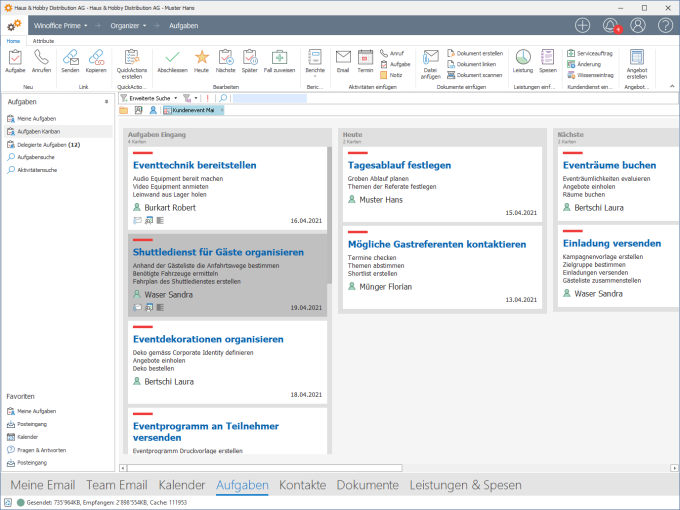680x510 pixels.
Task: Click the QuickActions erstellen icon
Action: click(131, 57)
